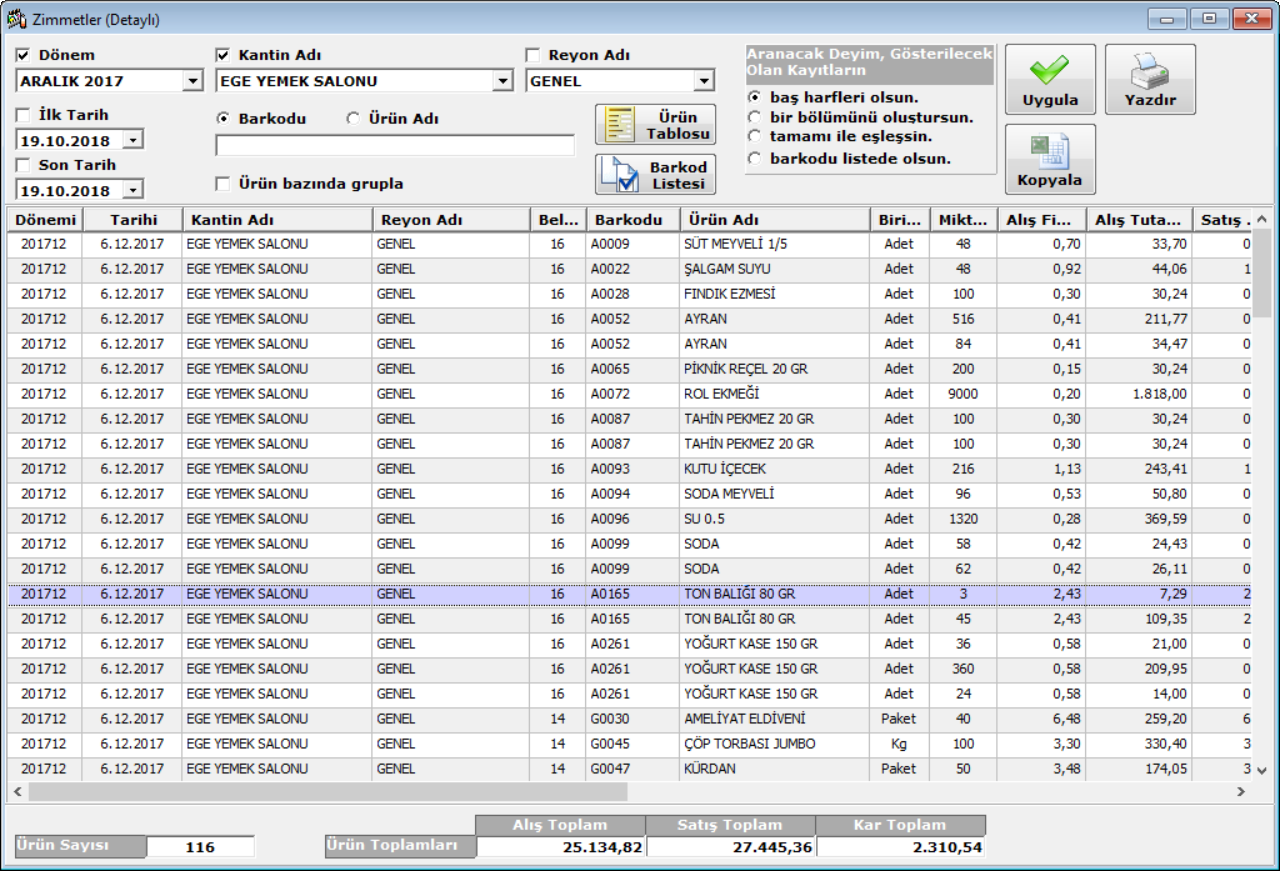1280x871 pixels.
Task: Open Ürün Tablosu product table
Action: coord(655,125)
